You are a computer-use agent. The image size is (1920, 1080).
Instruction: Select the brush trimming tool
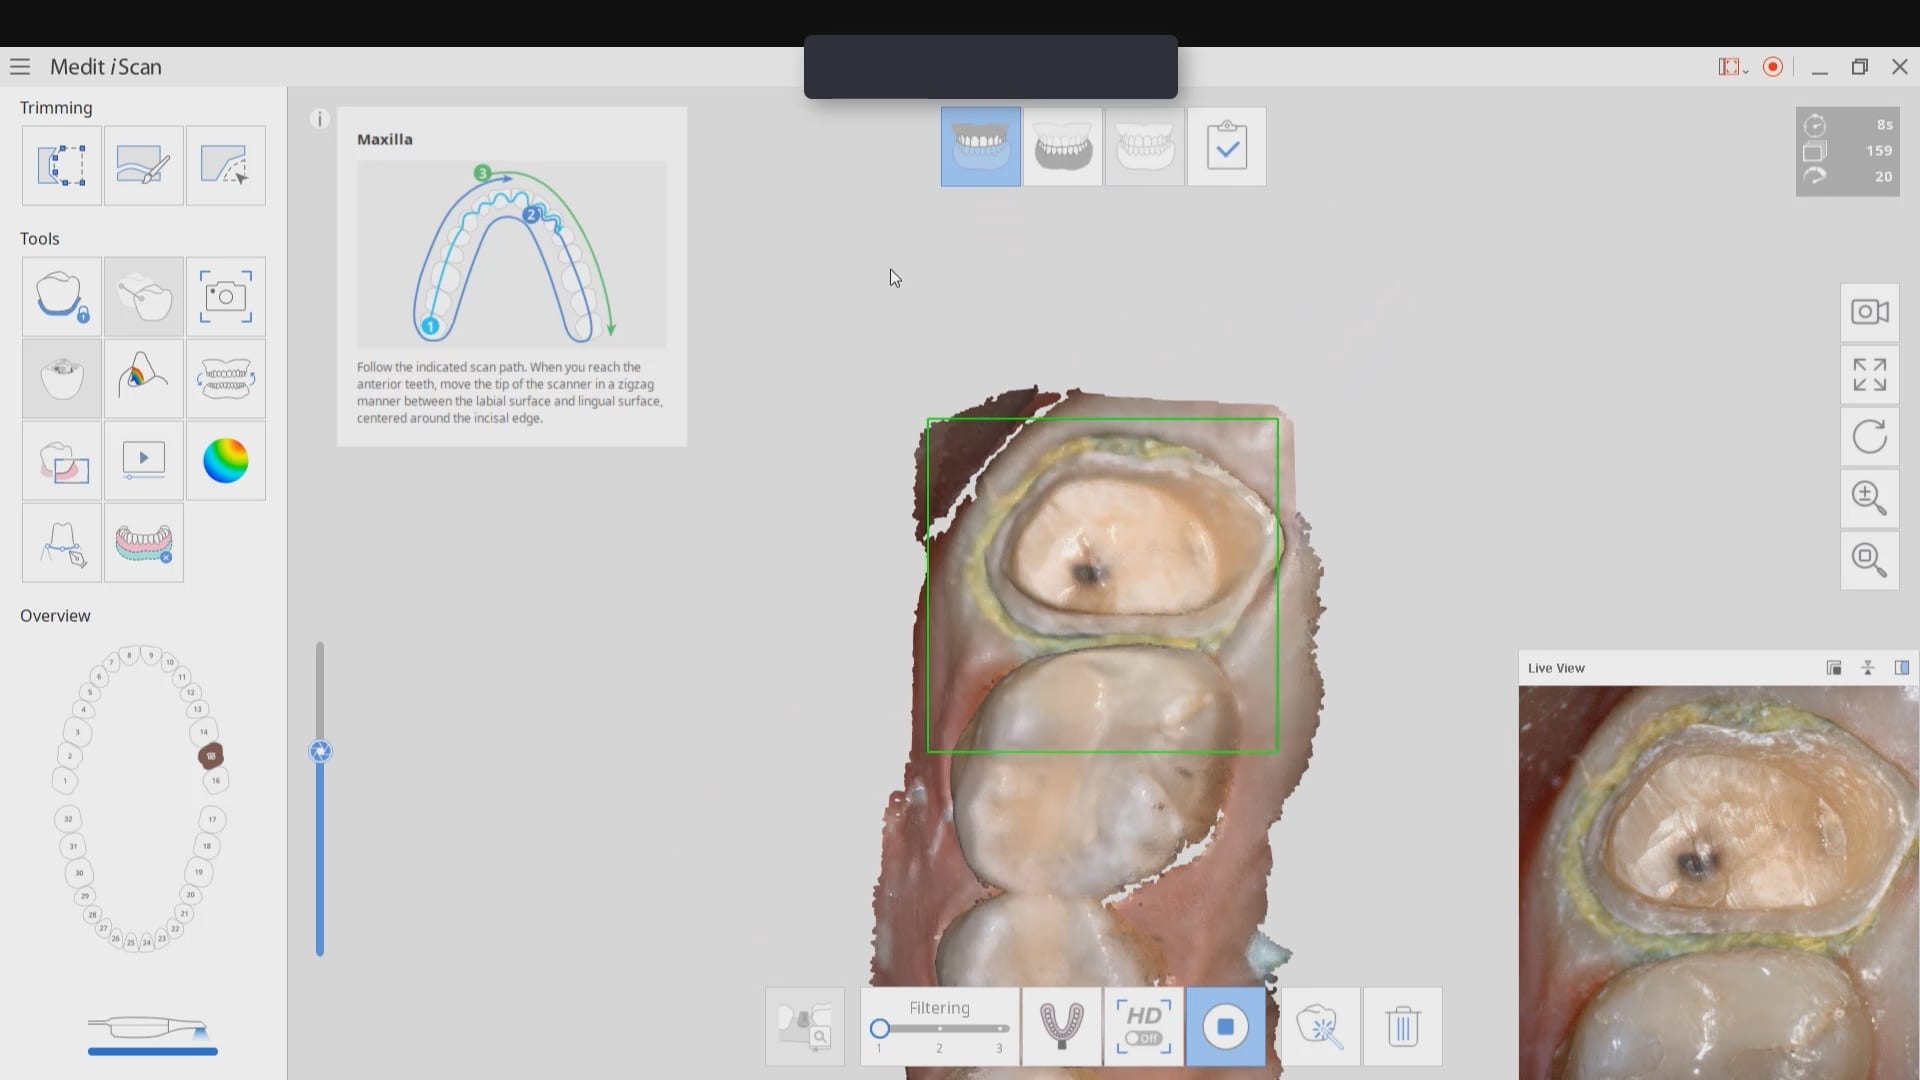tap(144, 166)
